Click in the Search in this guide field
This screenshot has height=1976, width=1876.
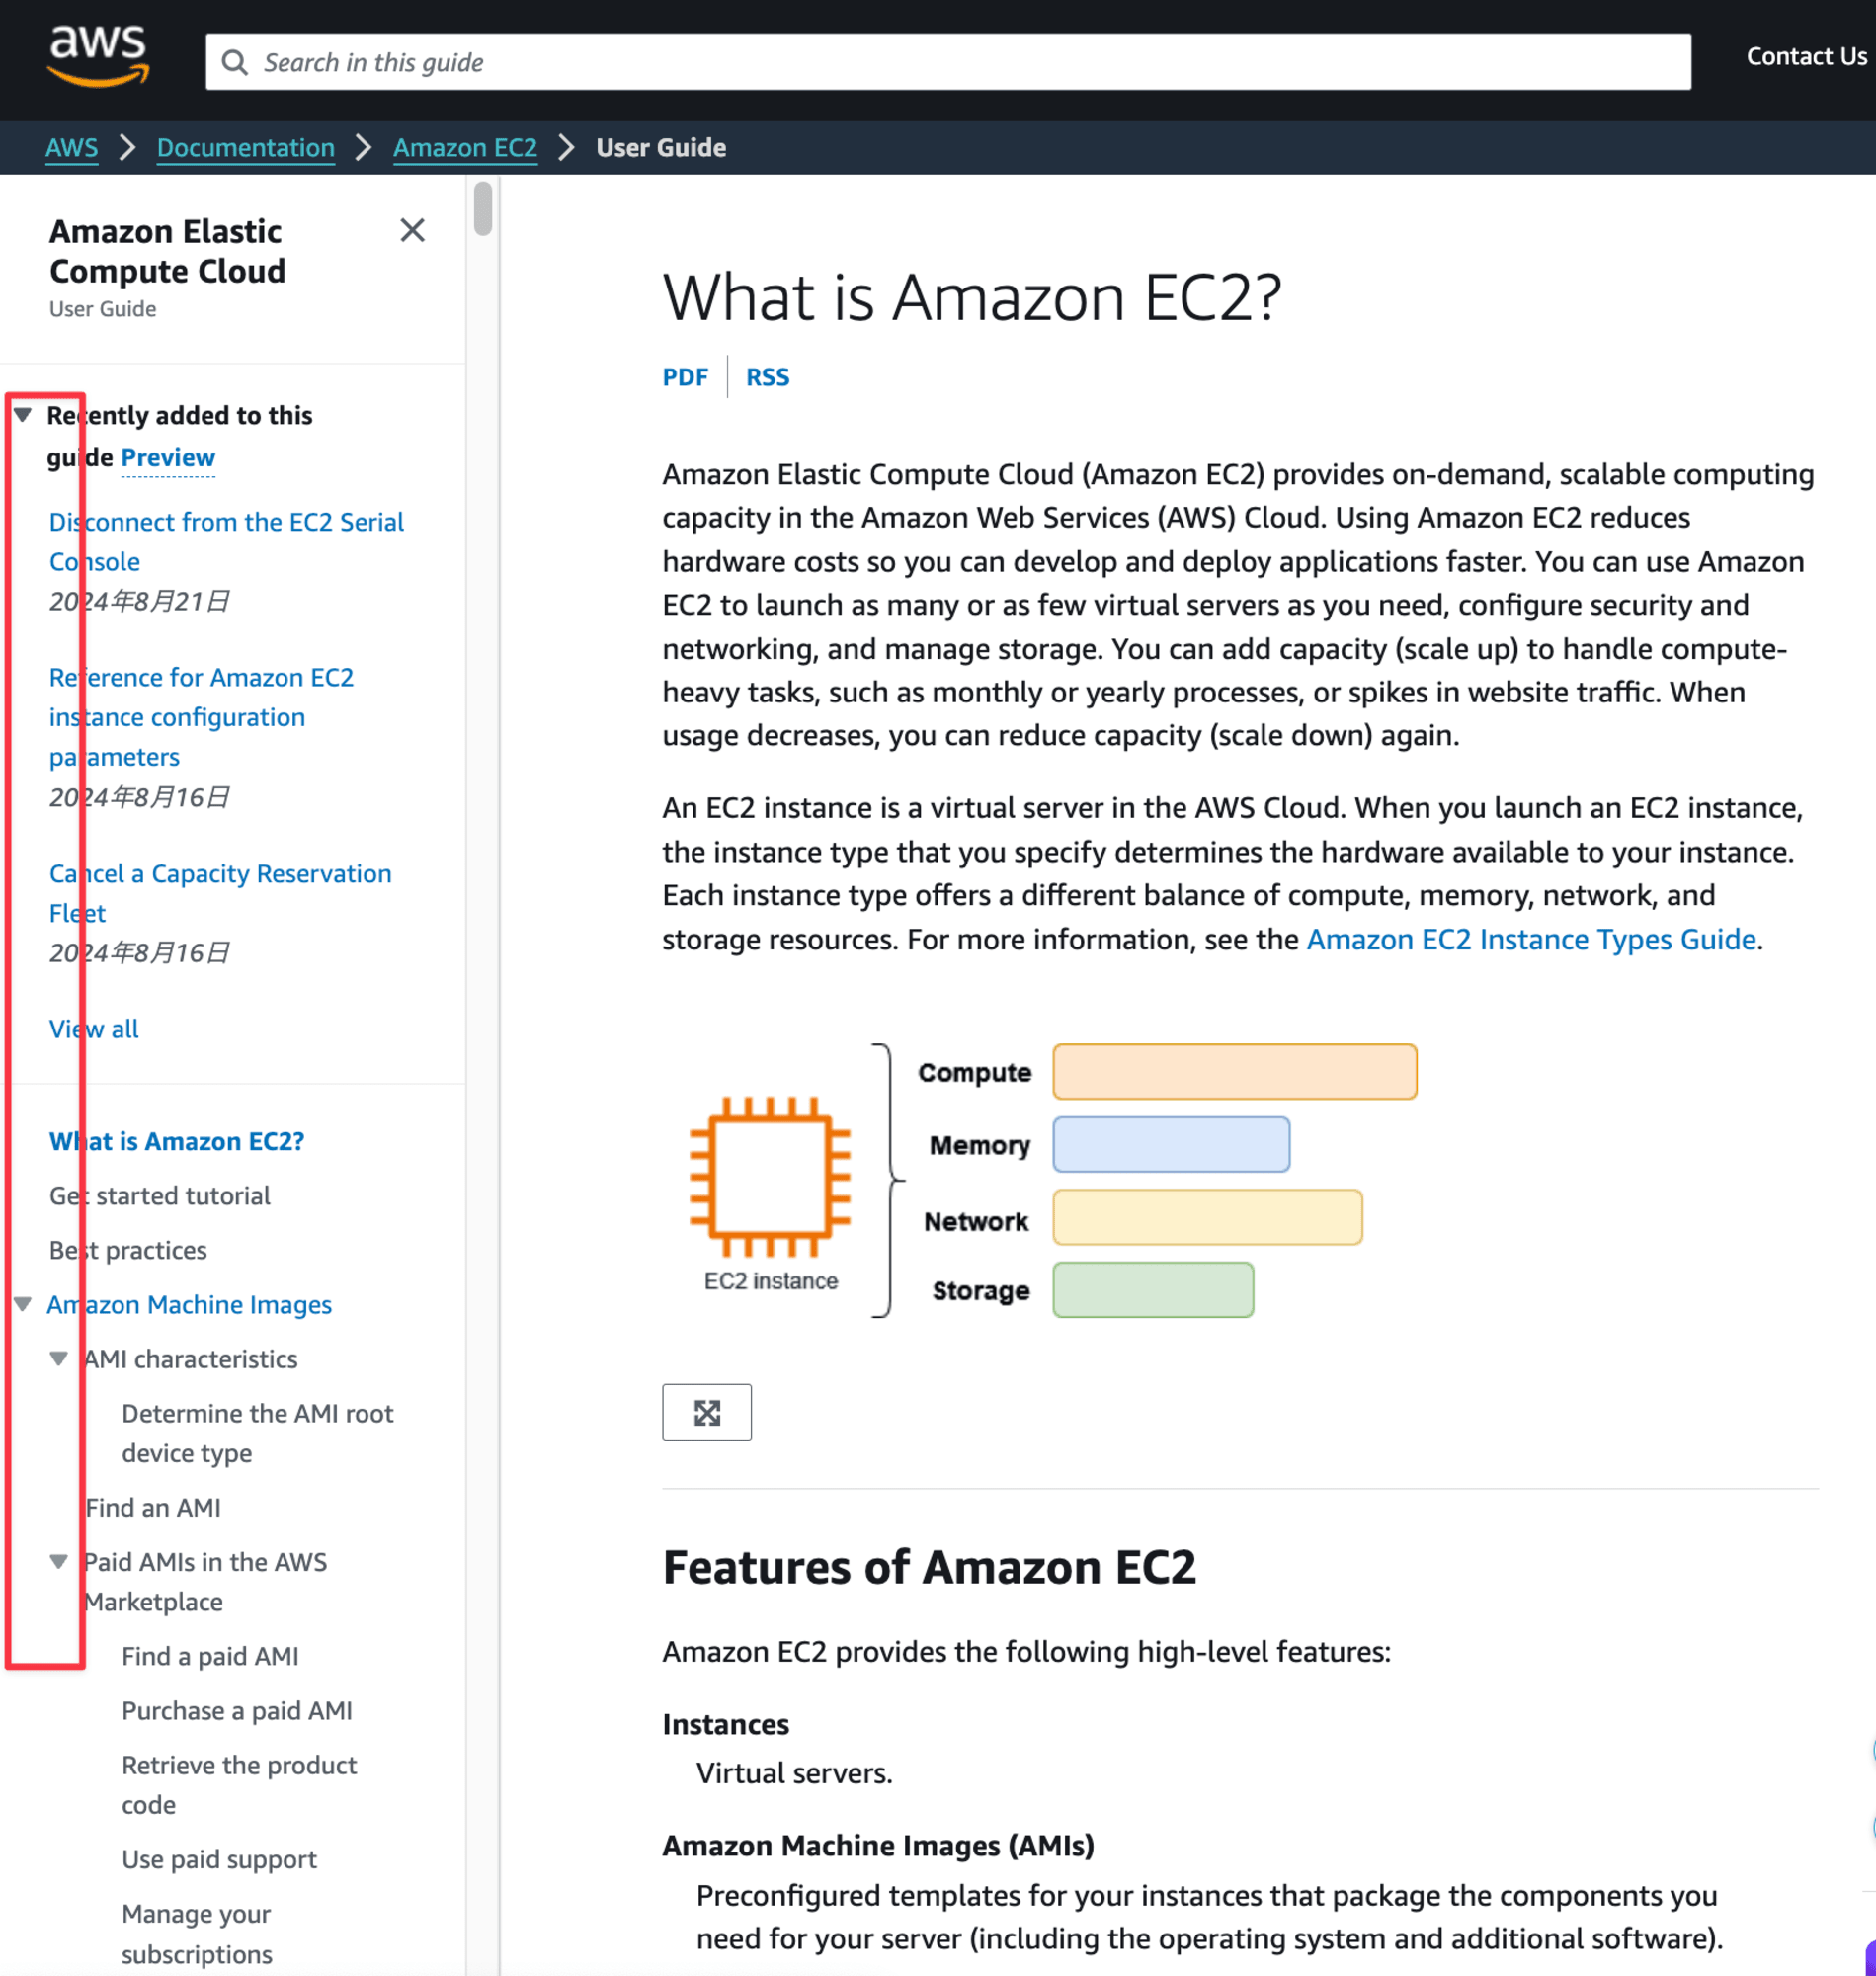point(948,63)
